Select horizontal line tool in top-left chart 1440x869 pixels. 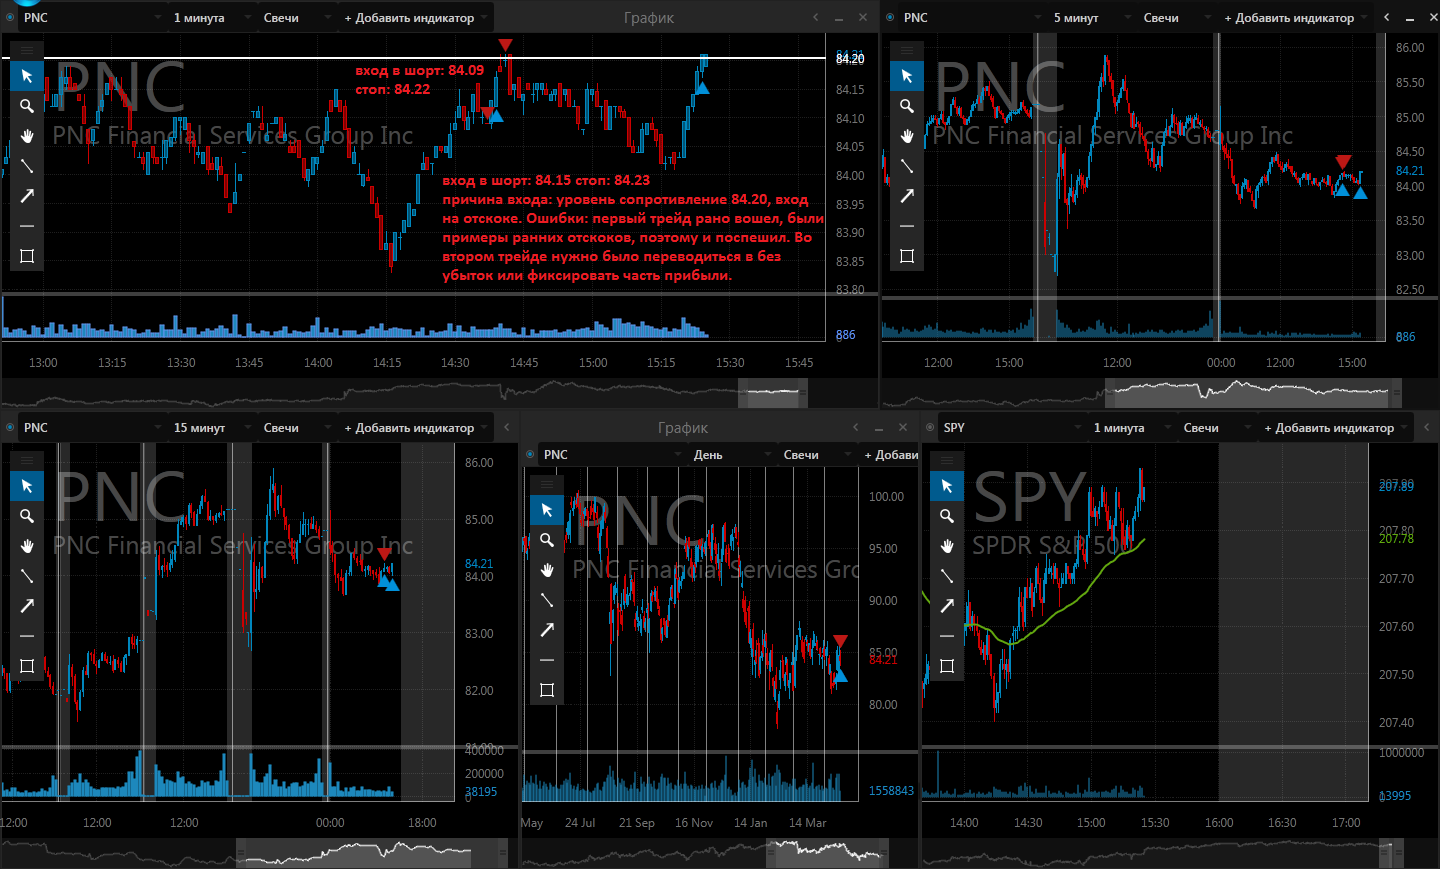pyautogui.click(x=27, y=226)
